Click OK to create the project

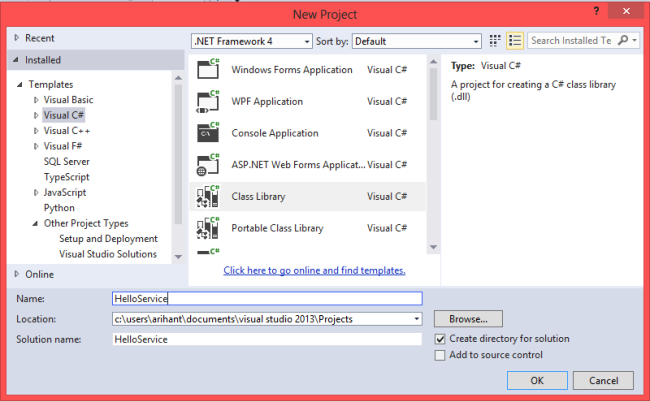(x=537, y=380)
